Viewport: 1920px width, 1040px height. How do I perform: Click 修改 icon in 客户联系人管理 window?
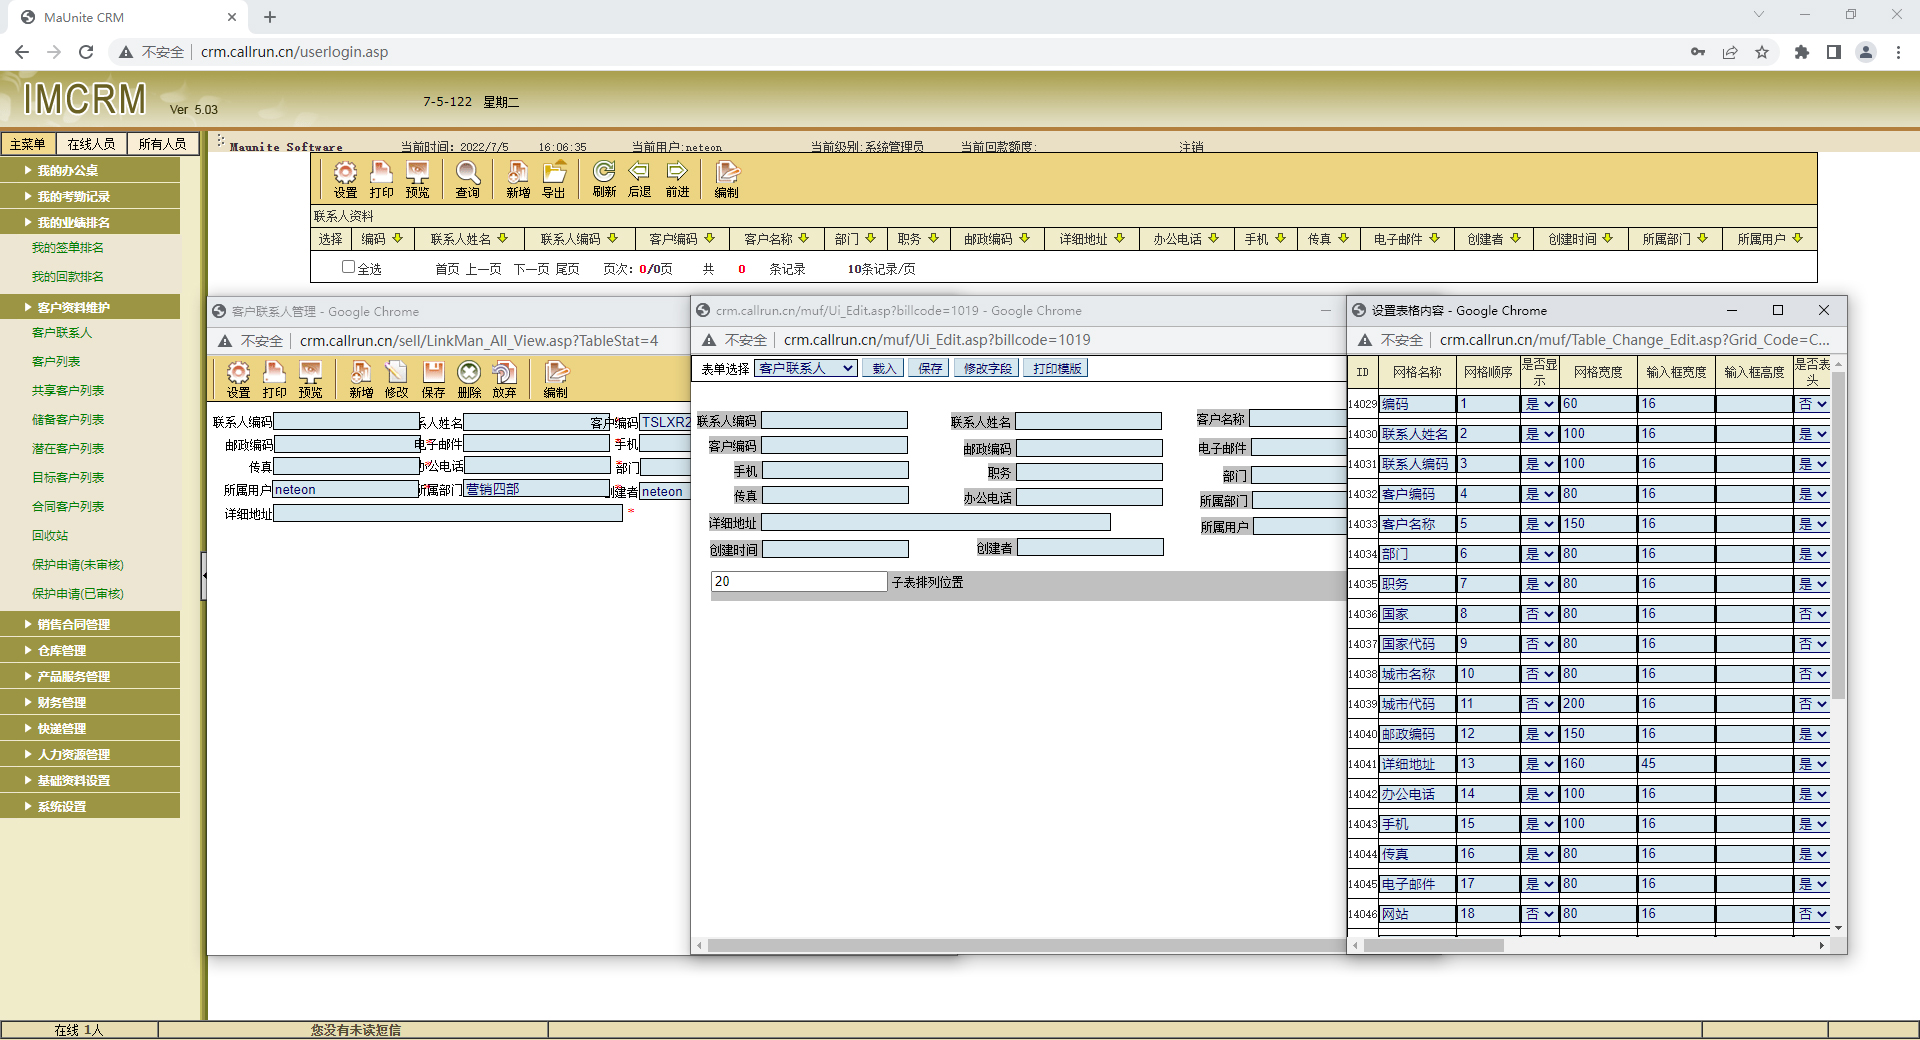click(x=397, y=380)
